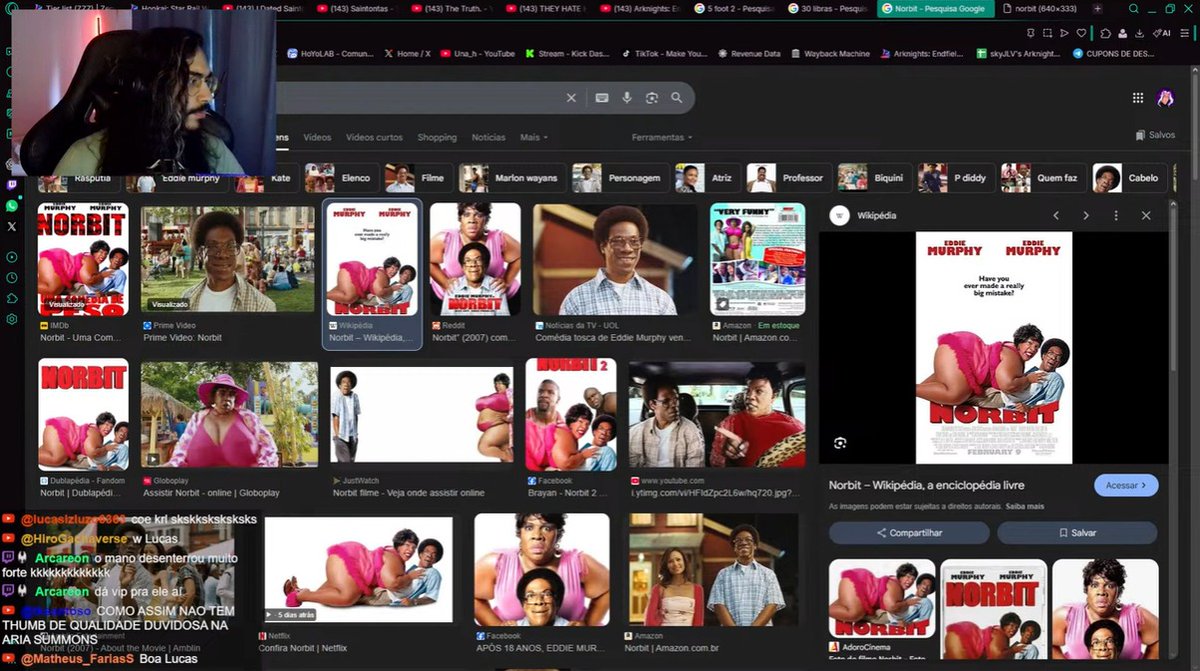Go to next image in preview panel

1086,215
